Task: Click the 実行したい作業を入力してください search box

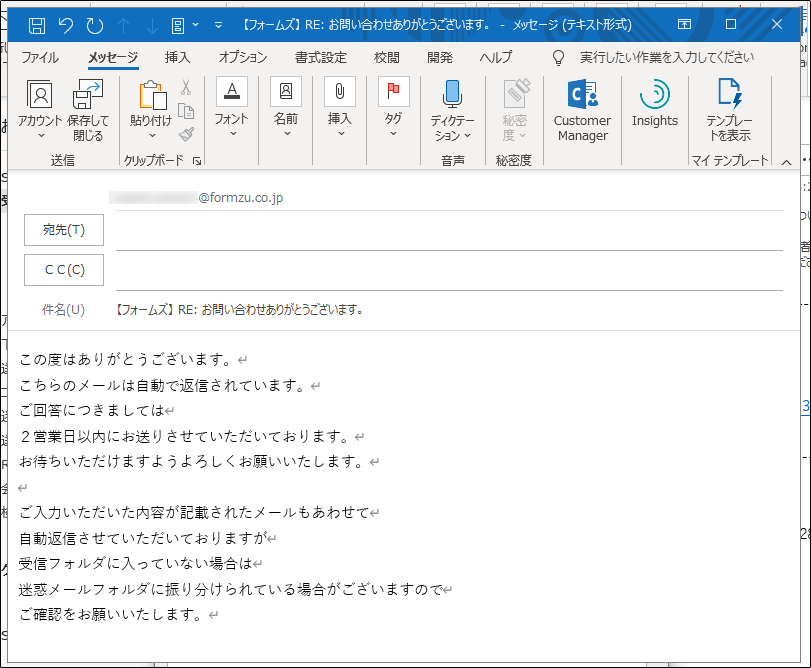Action: (x=667, y=57)
